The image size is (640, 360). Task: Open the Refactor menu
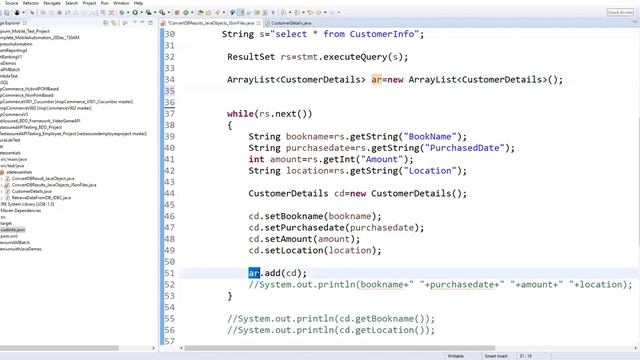tap(31, 3)
